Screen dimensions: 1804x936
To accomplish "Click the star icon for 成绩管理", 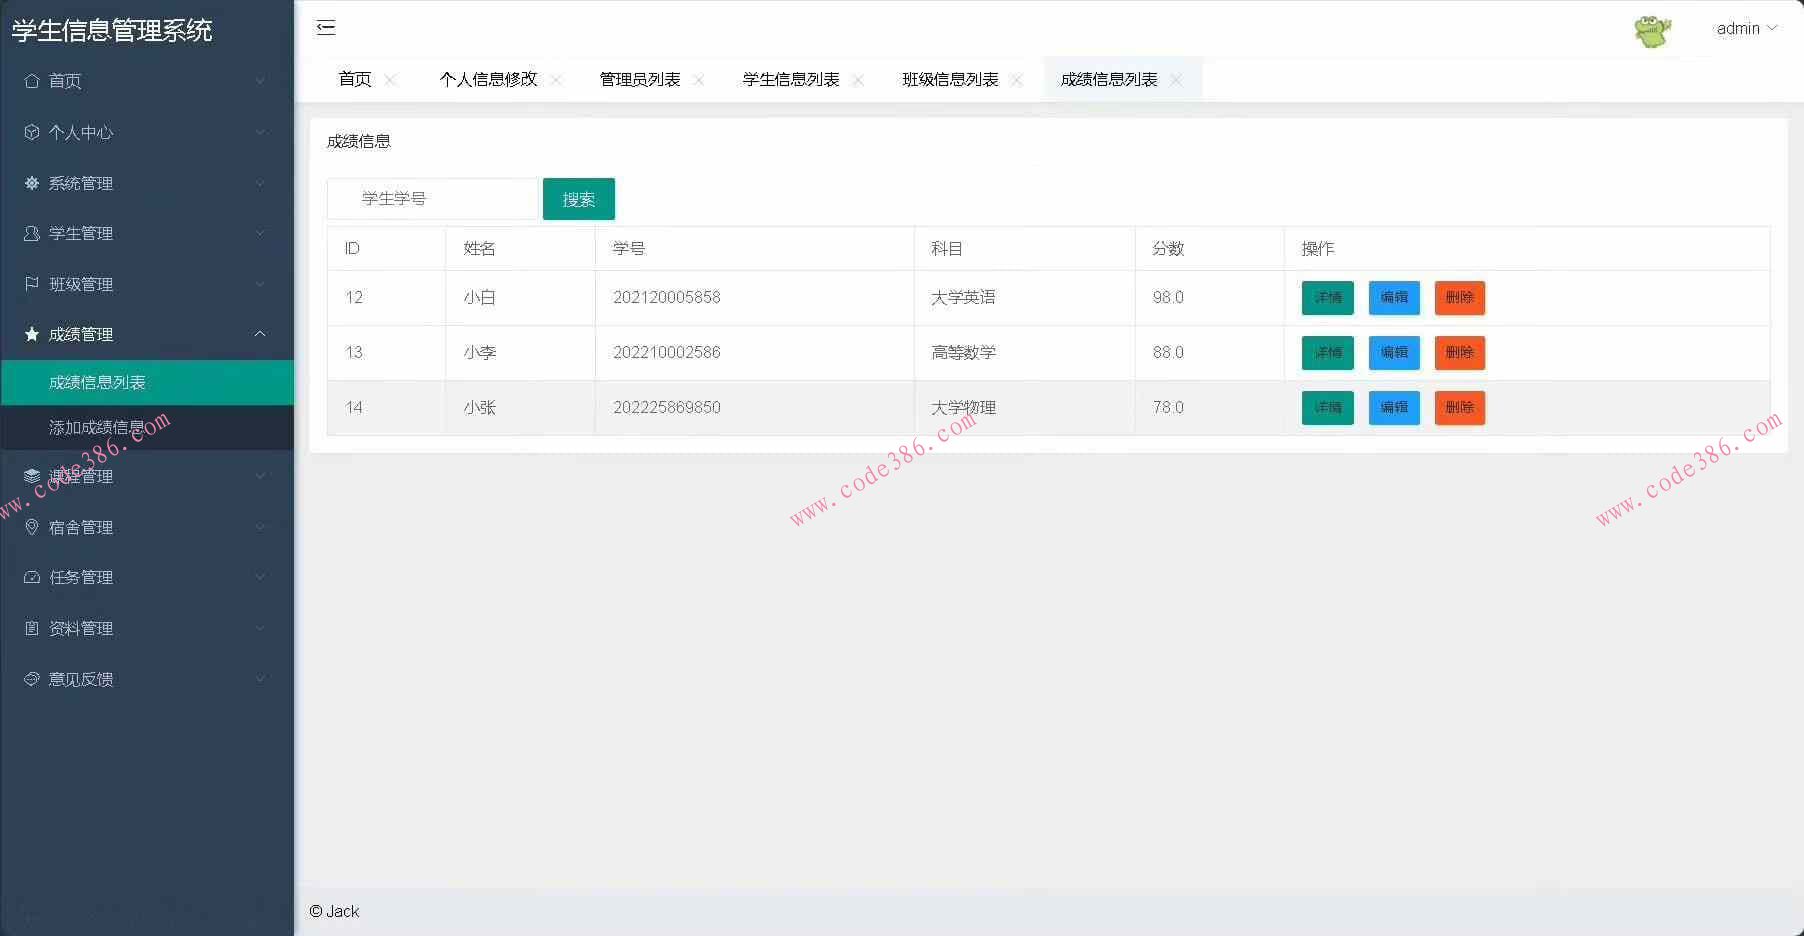I will click(x=31, y=334).
